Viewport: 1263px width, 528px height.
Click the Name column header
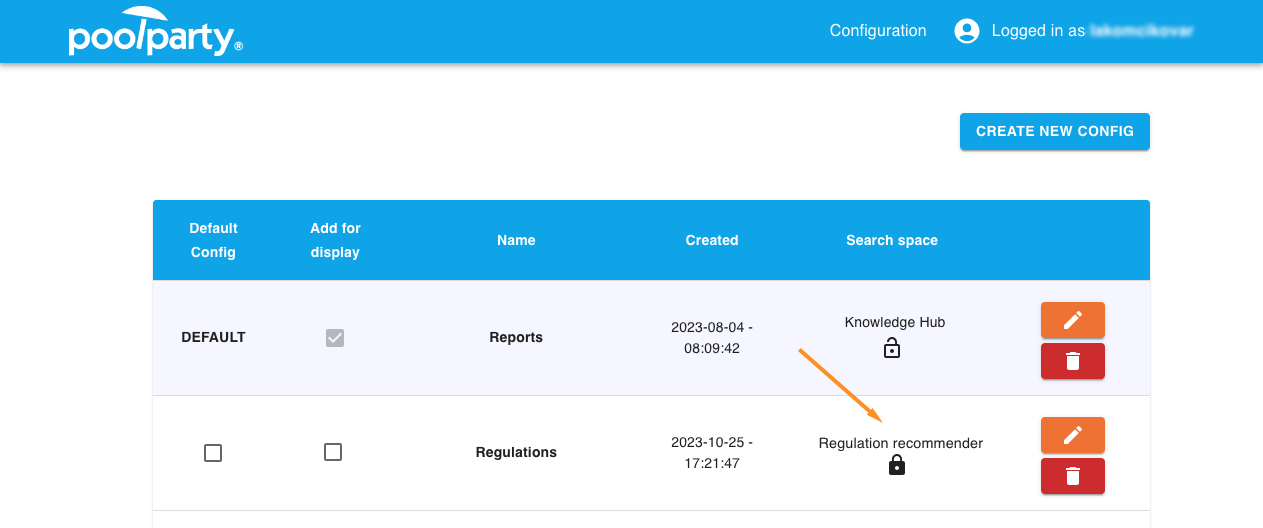[516, 240]
